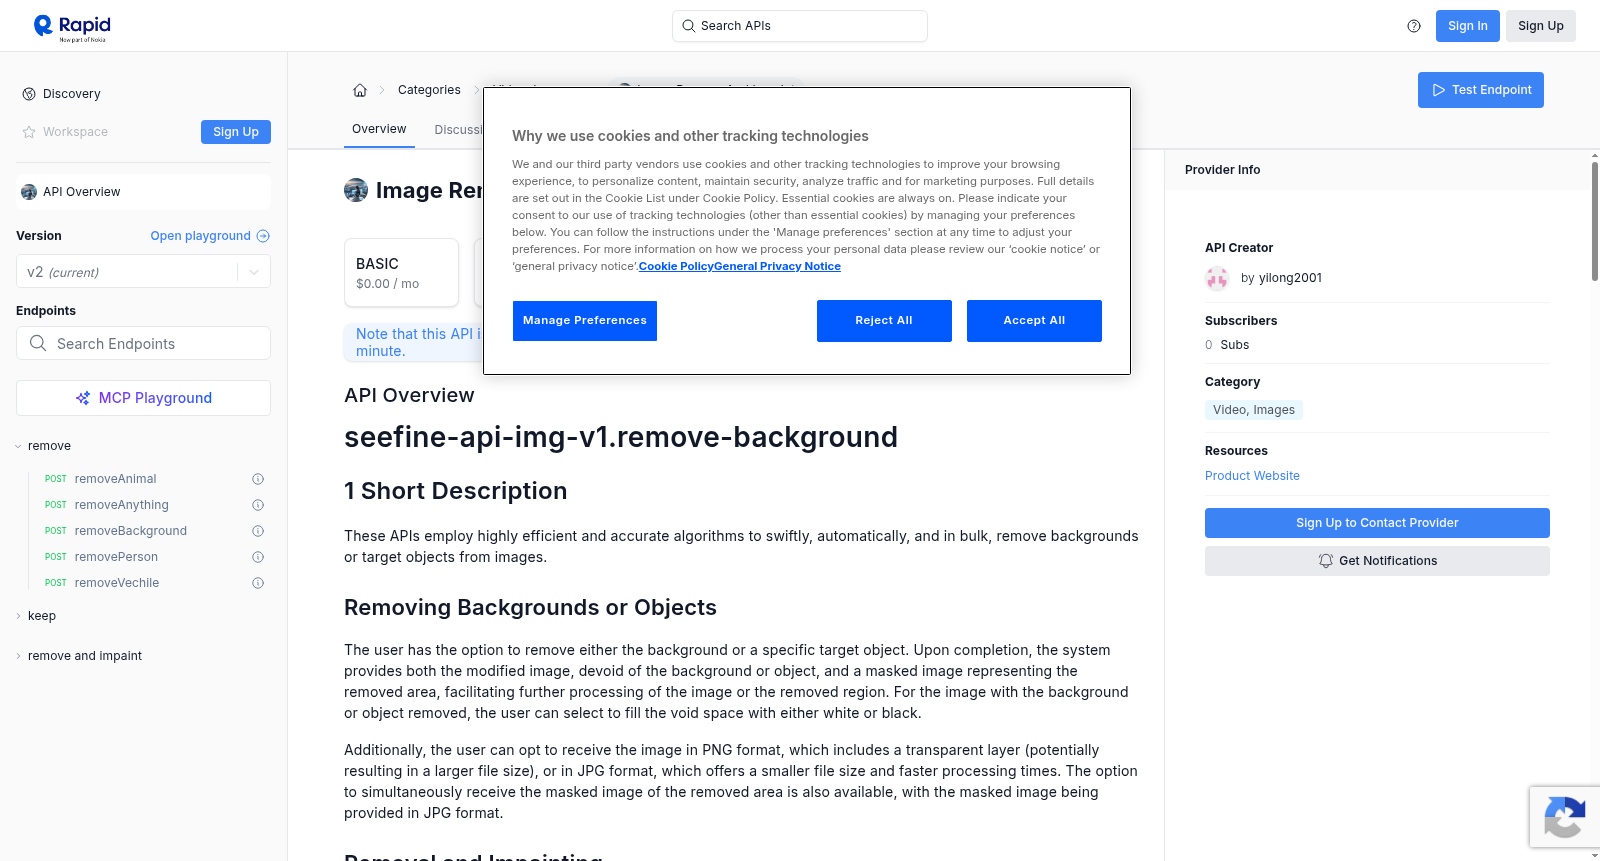
Task: Click the reCAPTCHA badge
Action: point(1564,817)
